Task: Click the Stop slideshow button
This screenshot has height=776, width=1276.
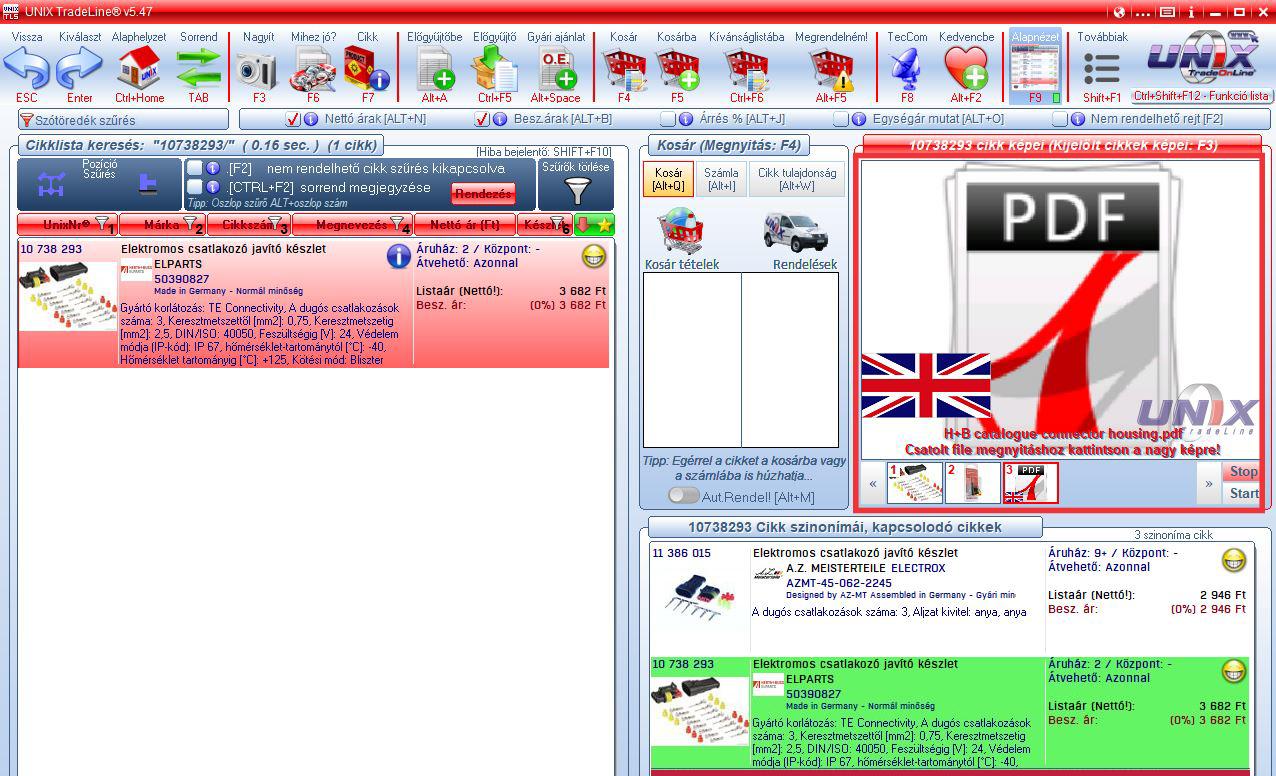Action: (x=1243, y=472)
